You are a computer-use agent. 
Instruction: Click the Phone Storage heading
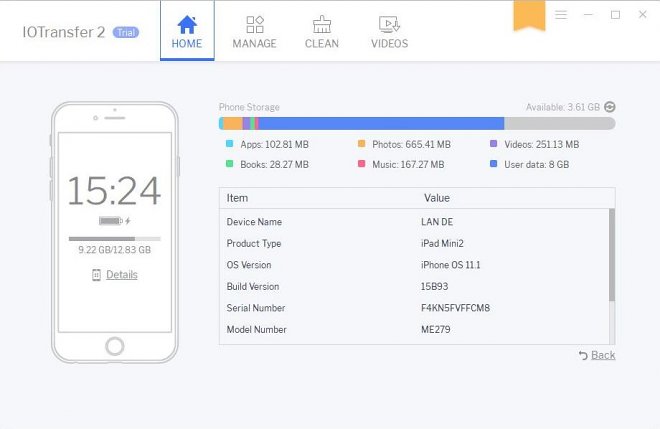coord(249,107)
